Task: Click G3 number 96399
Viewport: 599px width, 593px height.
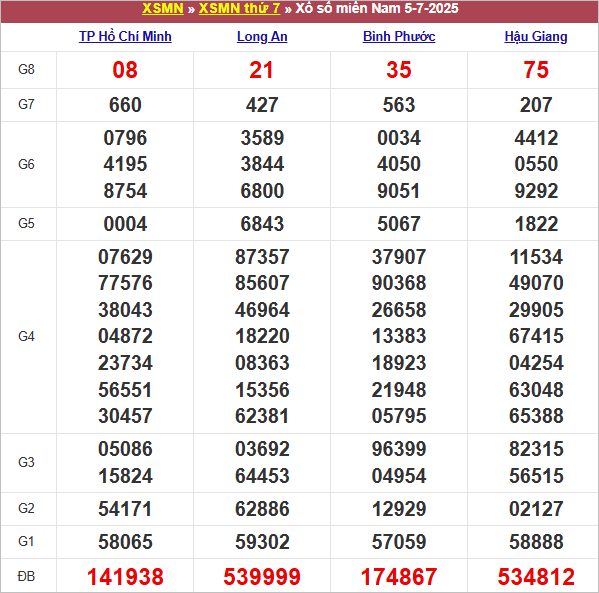Action: coord(399,449)
